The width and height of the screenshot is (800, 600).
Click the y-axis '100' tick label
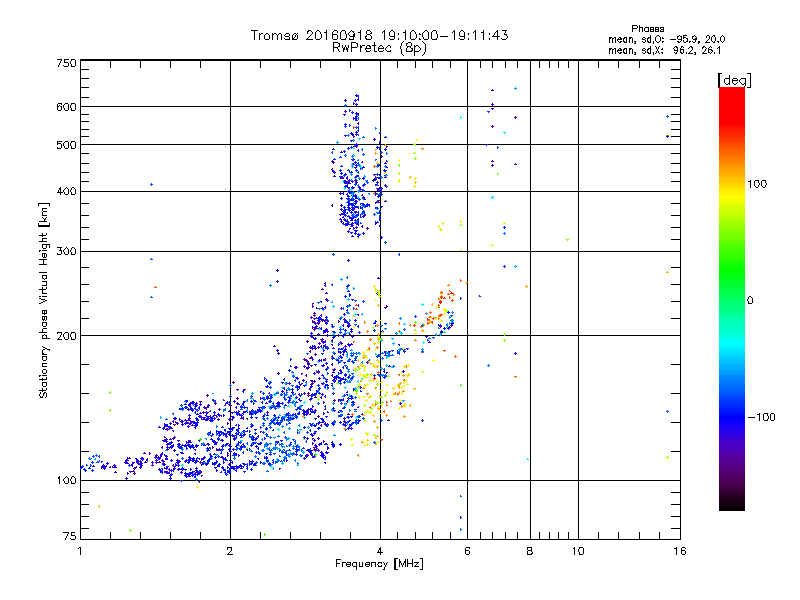coord(66,481)
